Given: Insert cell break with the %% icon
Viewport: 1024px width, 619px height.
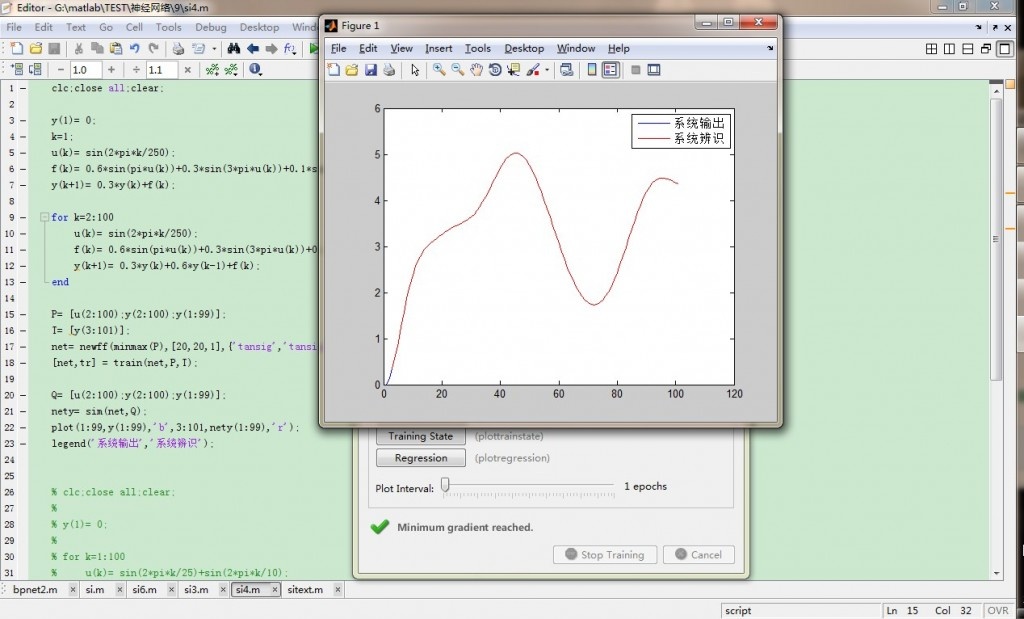Looking at the screenshot, I should [x=212, y=69].
